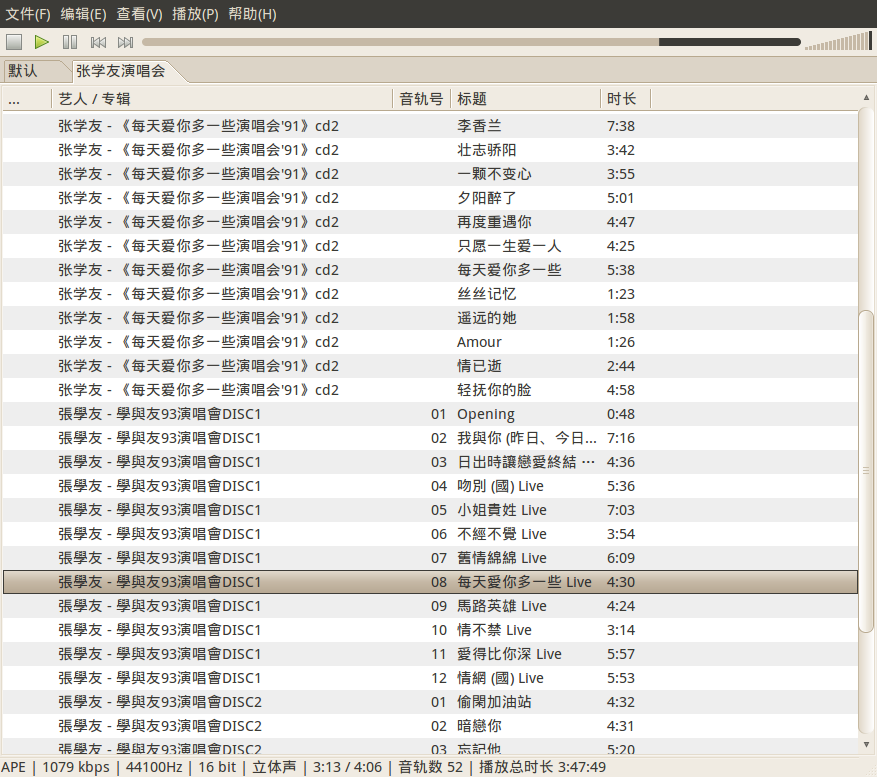Viewport: 877px width, 777px height.
Task: Click the 16 bit status bar entry
Action: [x=218, y=767]
